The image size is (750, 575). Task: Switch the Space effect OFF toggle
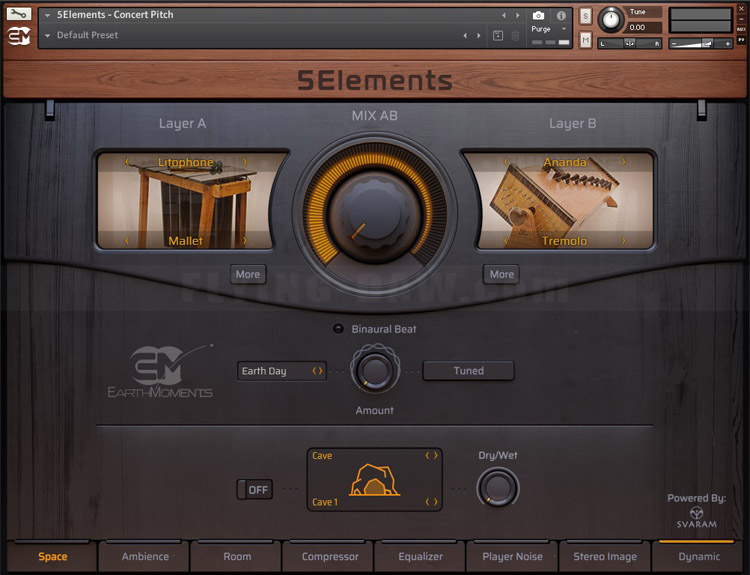click(255, 489)
